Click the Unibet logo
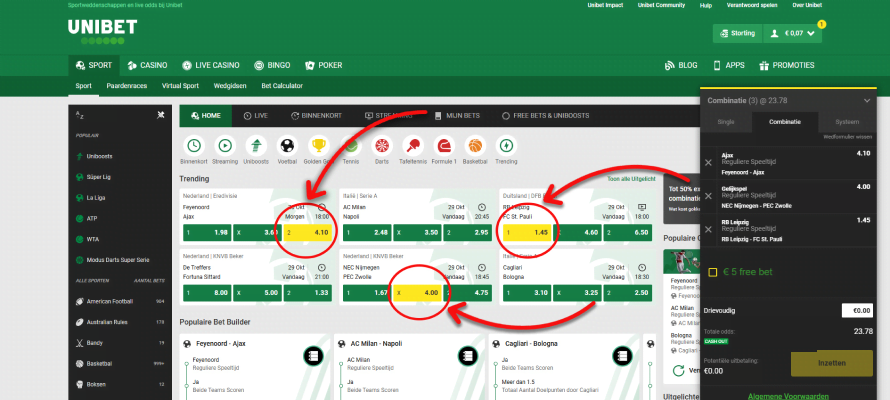Viewport: 890px width, 400px height. (102, 31)
